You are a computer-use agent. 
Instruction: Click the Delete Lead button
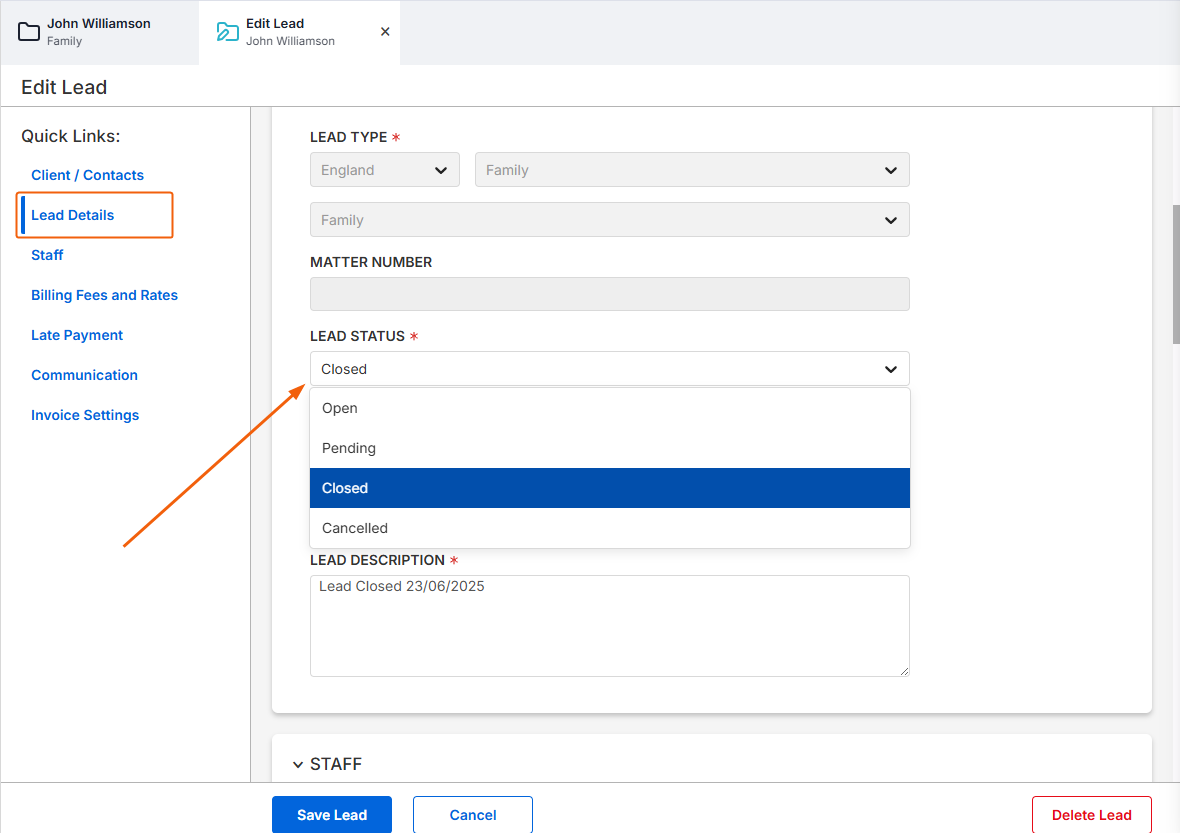(1091, 815)
